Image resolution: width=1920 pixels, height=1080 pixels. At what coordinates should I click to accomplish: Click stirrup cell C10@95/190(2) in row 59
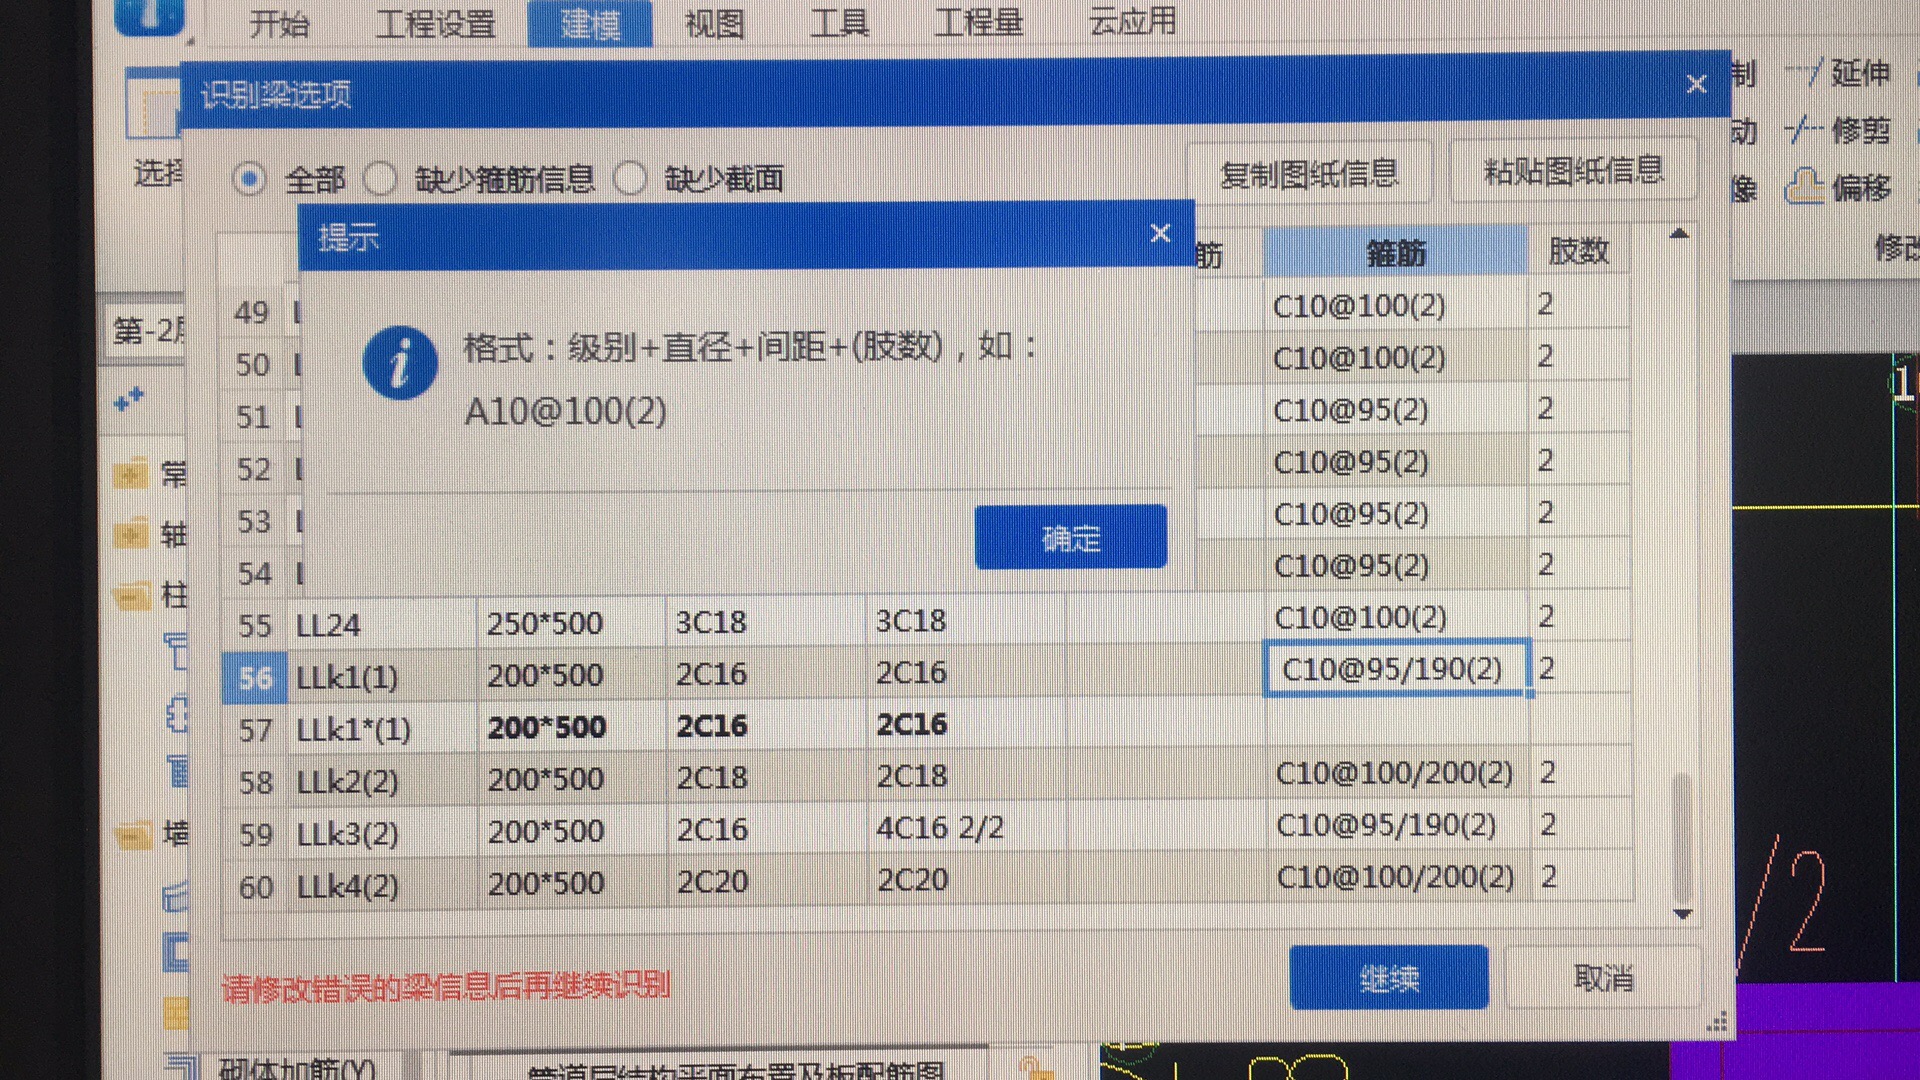(x=1398, y=824)
